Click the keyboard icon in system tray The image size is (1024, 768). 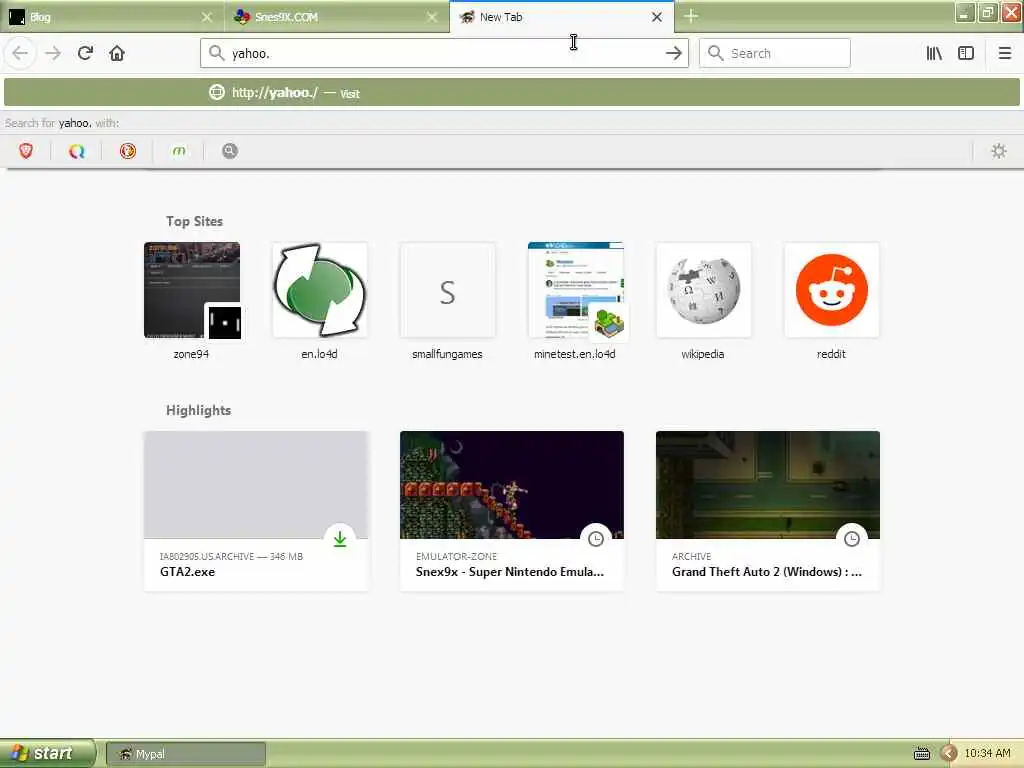coord(921,754)
